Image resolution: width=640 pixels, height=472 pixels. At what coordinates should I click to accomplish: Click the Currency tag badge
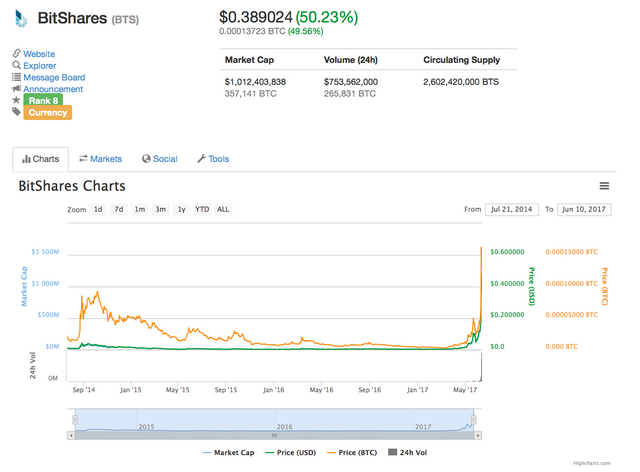48,112
